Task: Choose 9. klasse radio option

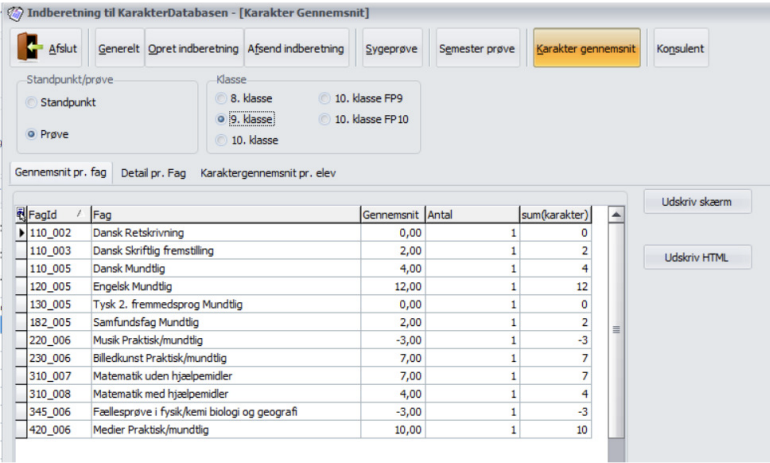Action: (221, 119)
